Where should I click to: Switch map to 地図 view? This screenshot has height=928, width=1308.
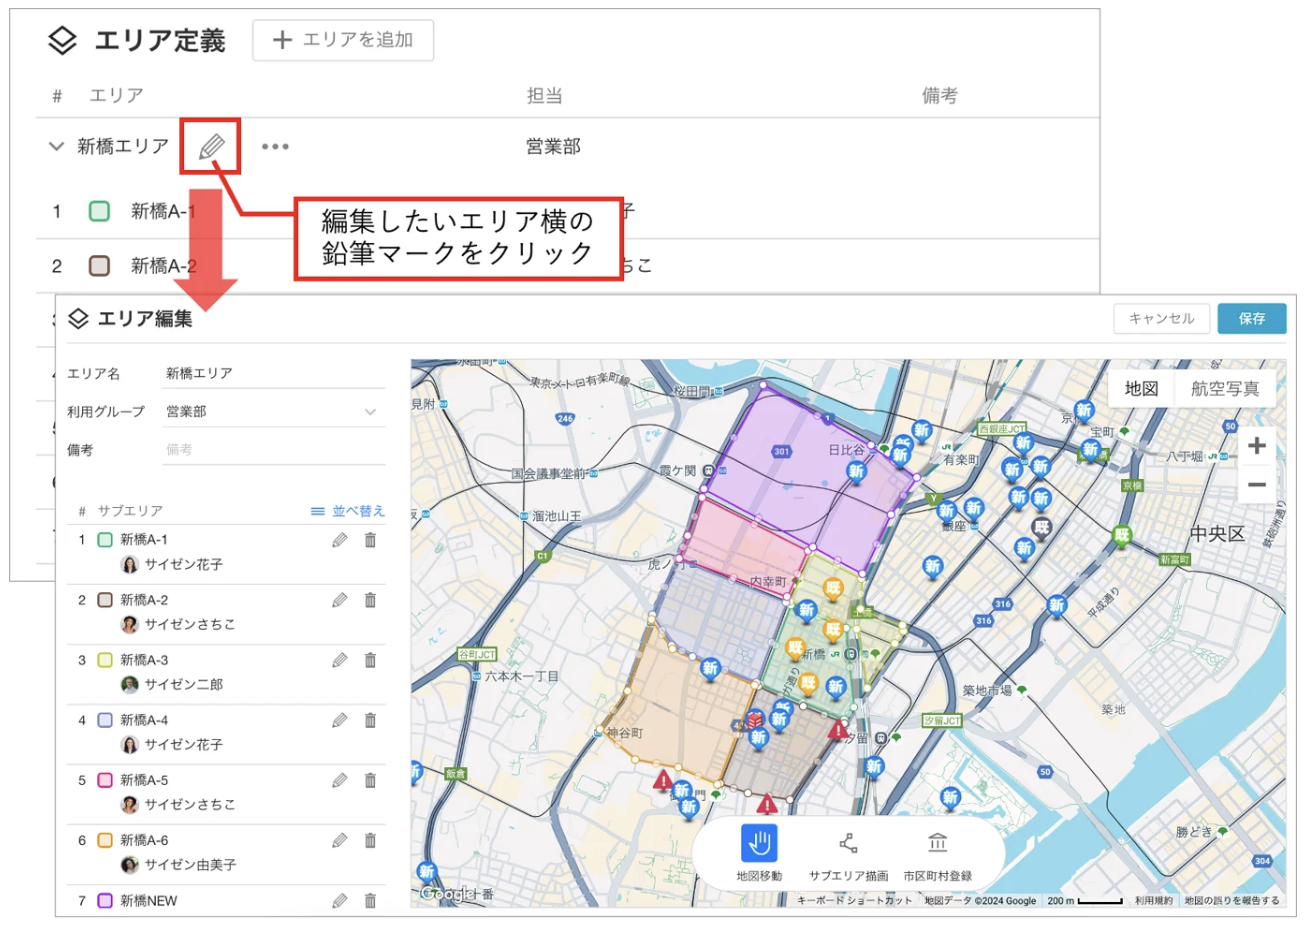click(1141, 388)
